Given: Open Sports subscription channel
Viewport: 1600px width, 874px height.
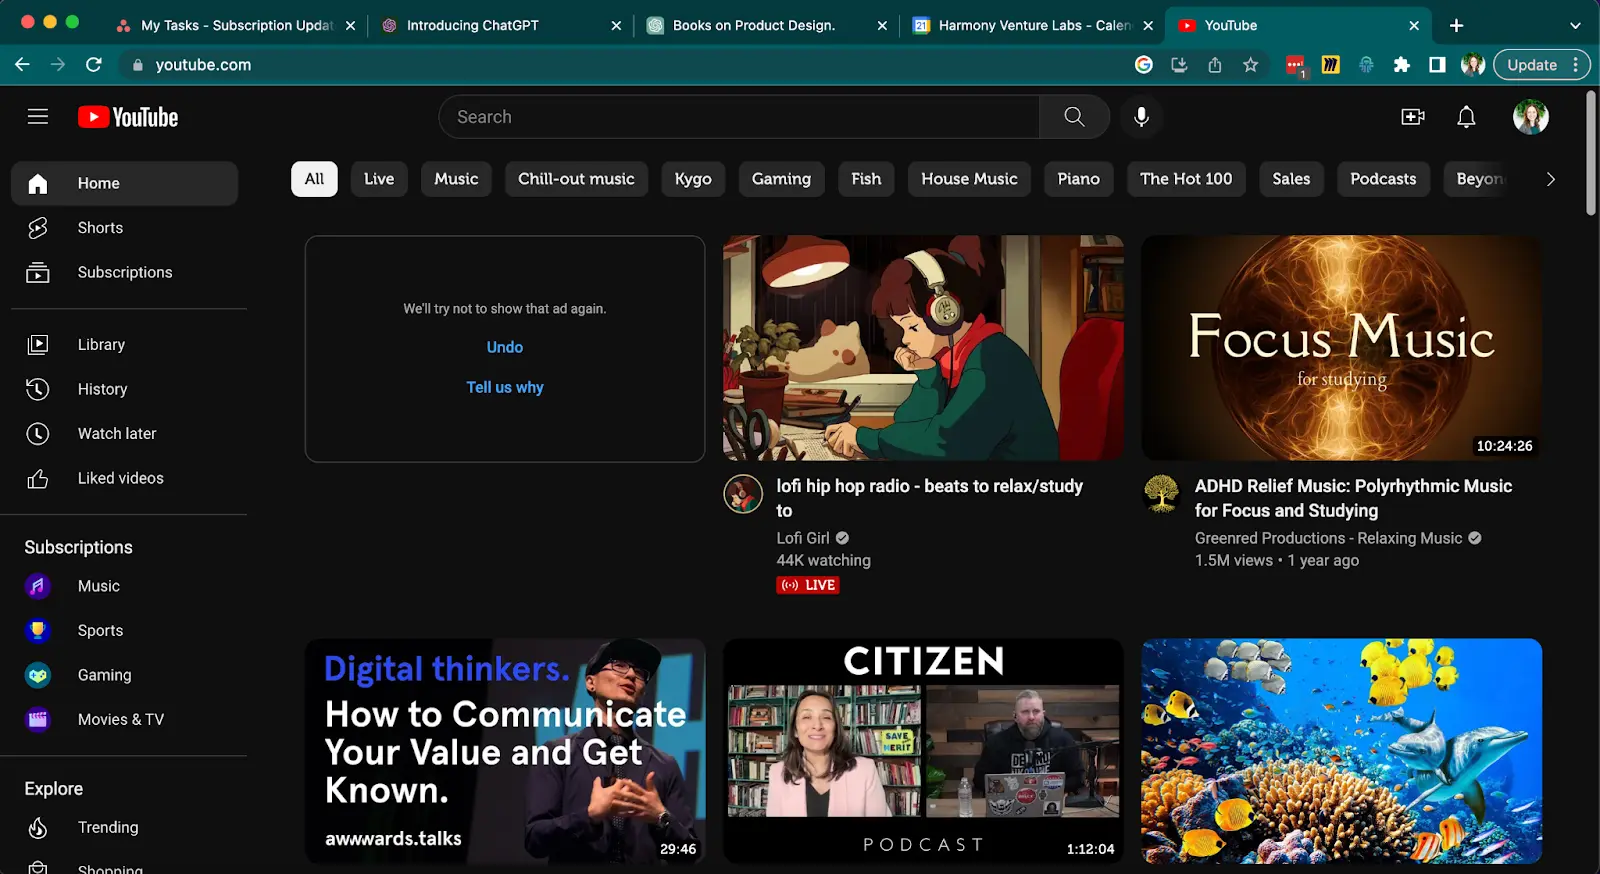Looking at the screenshot, I should [124, 631].
